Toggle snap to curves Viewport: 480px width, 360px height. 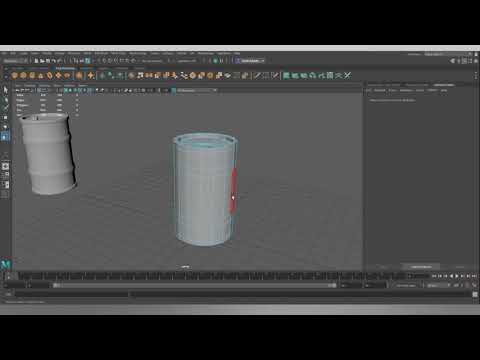[110, 61]
